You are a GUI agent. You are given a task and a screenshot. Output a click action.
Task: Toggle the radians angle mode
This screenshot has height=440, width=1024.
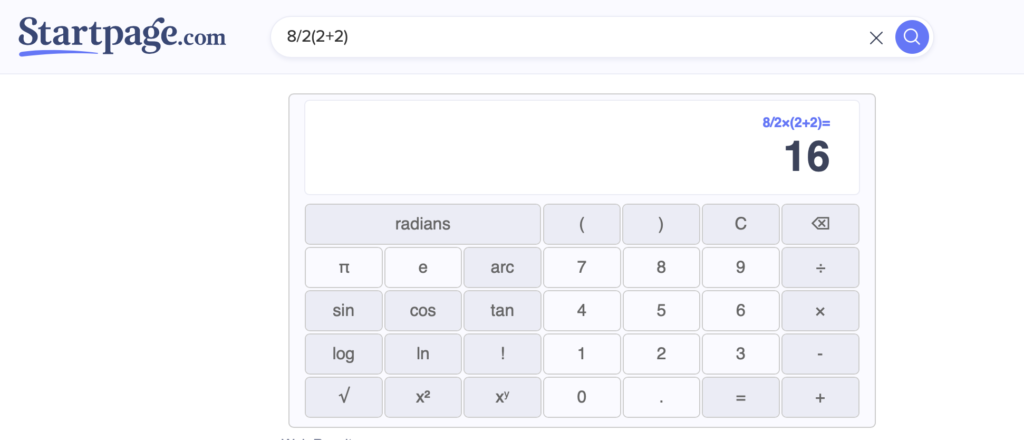[x=422, y=224]
